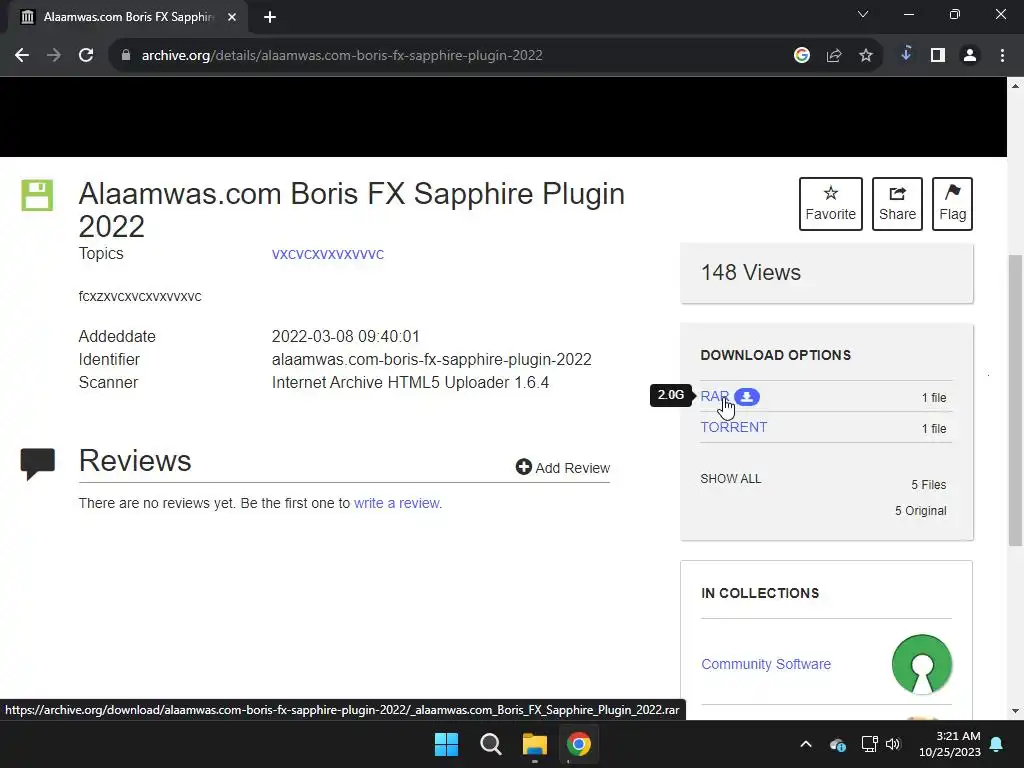Viewport: 1024px width, 768px height.
Task: Click the description text fcxzxvcxvcxvxvvxvc
Action: click(140, 296)
